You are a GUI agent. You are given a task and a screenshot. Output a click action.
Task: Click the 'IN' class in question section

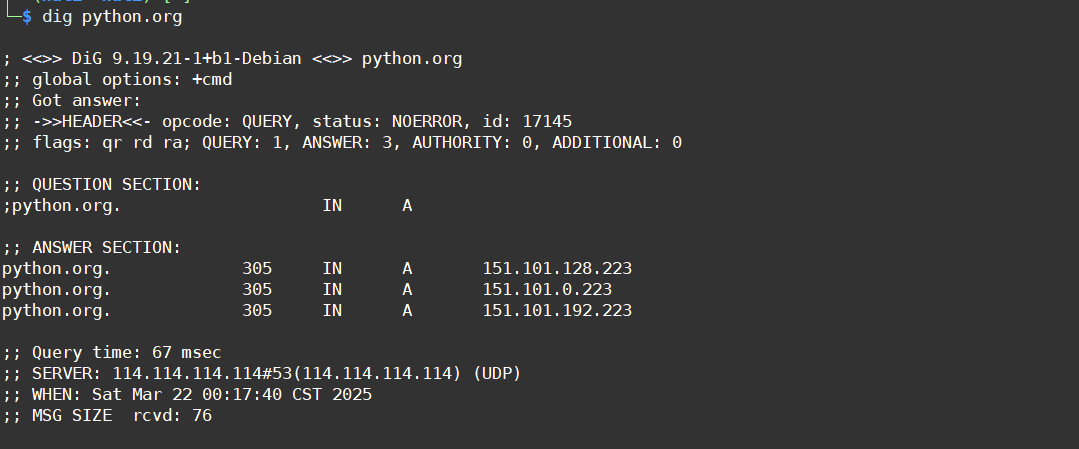click(332, 206)
